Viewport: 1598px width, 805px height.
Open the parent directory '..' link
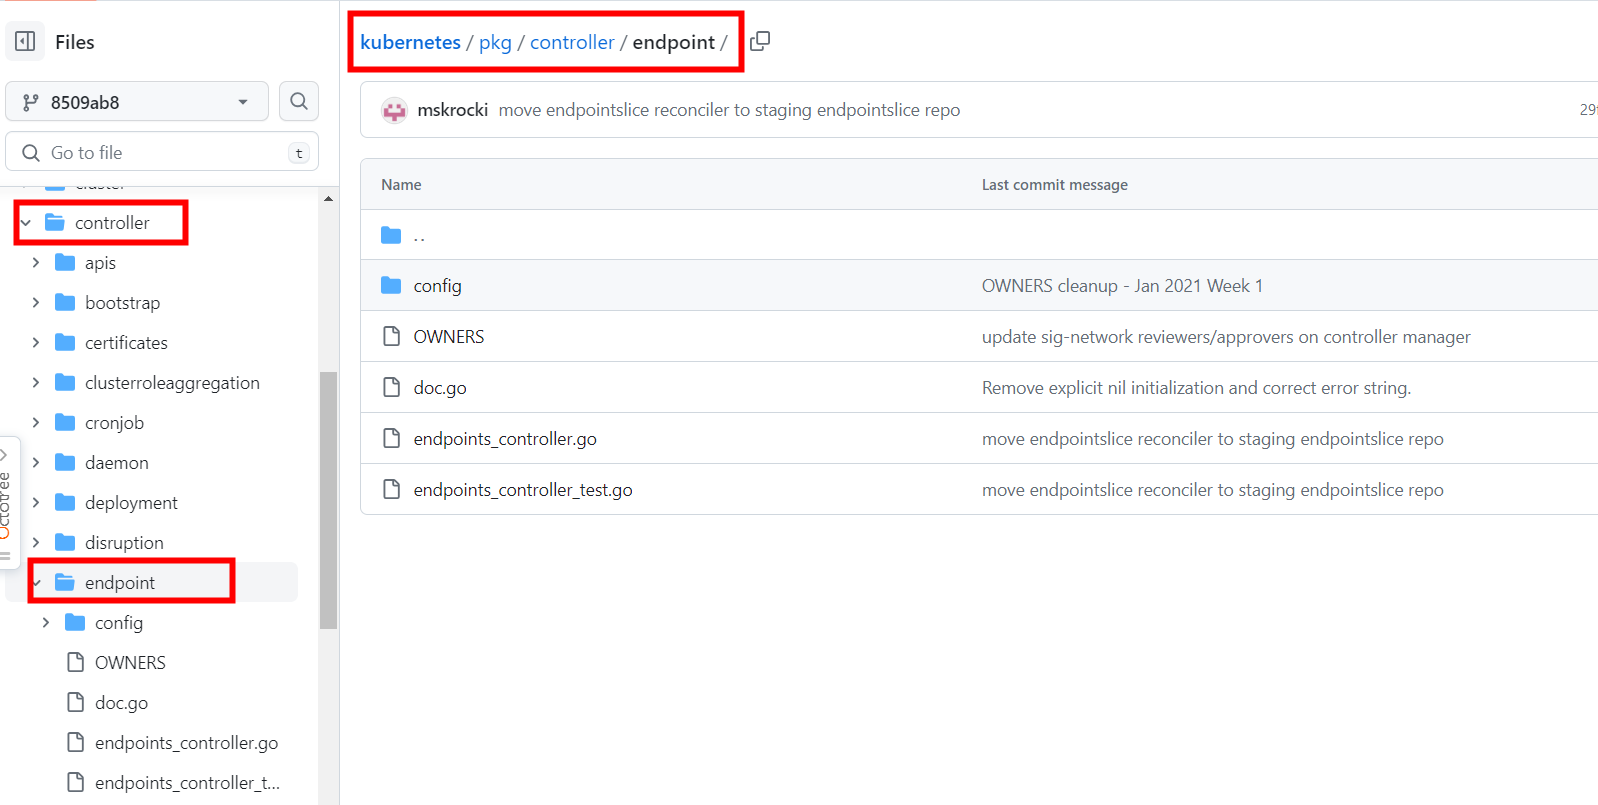pyautogui.click(x=419, y=236)
